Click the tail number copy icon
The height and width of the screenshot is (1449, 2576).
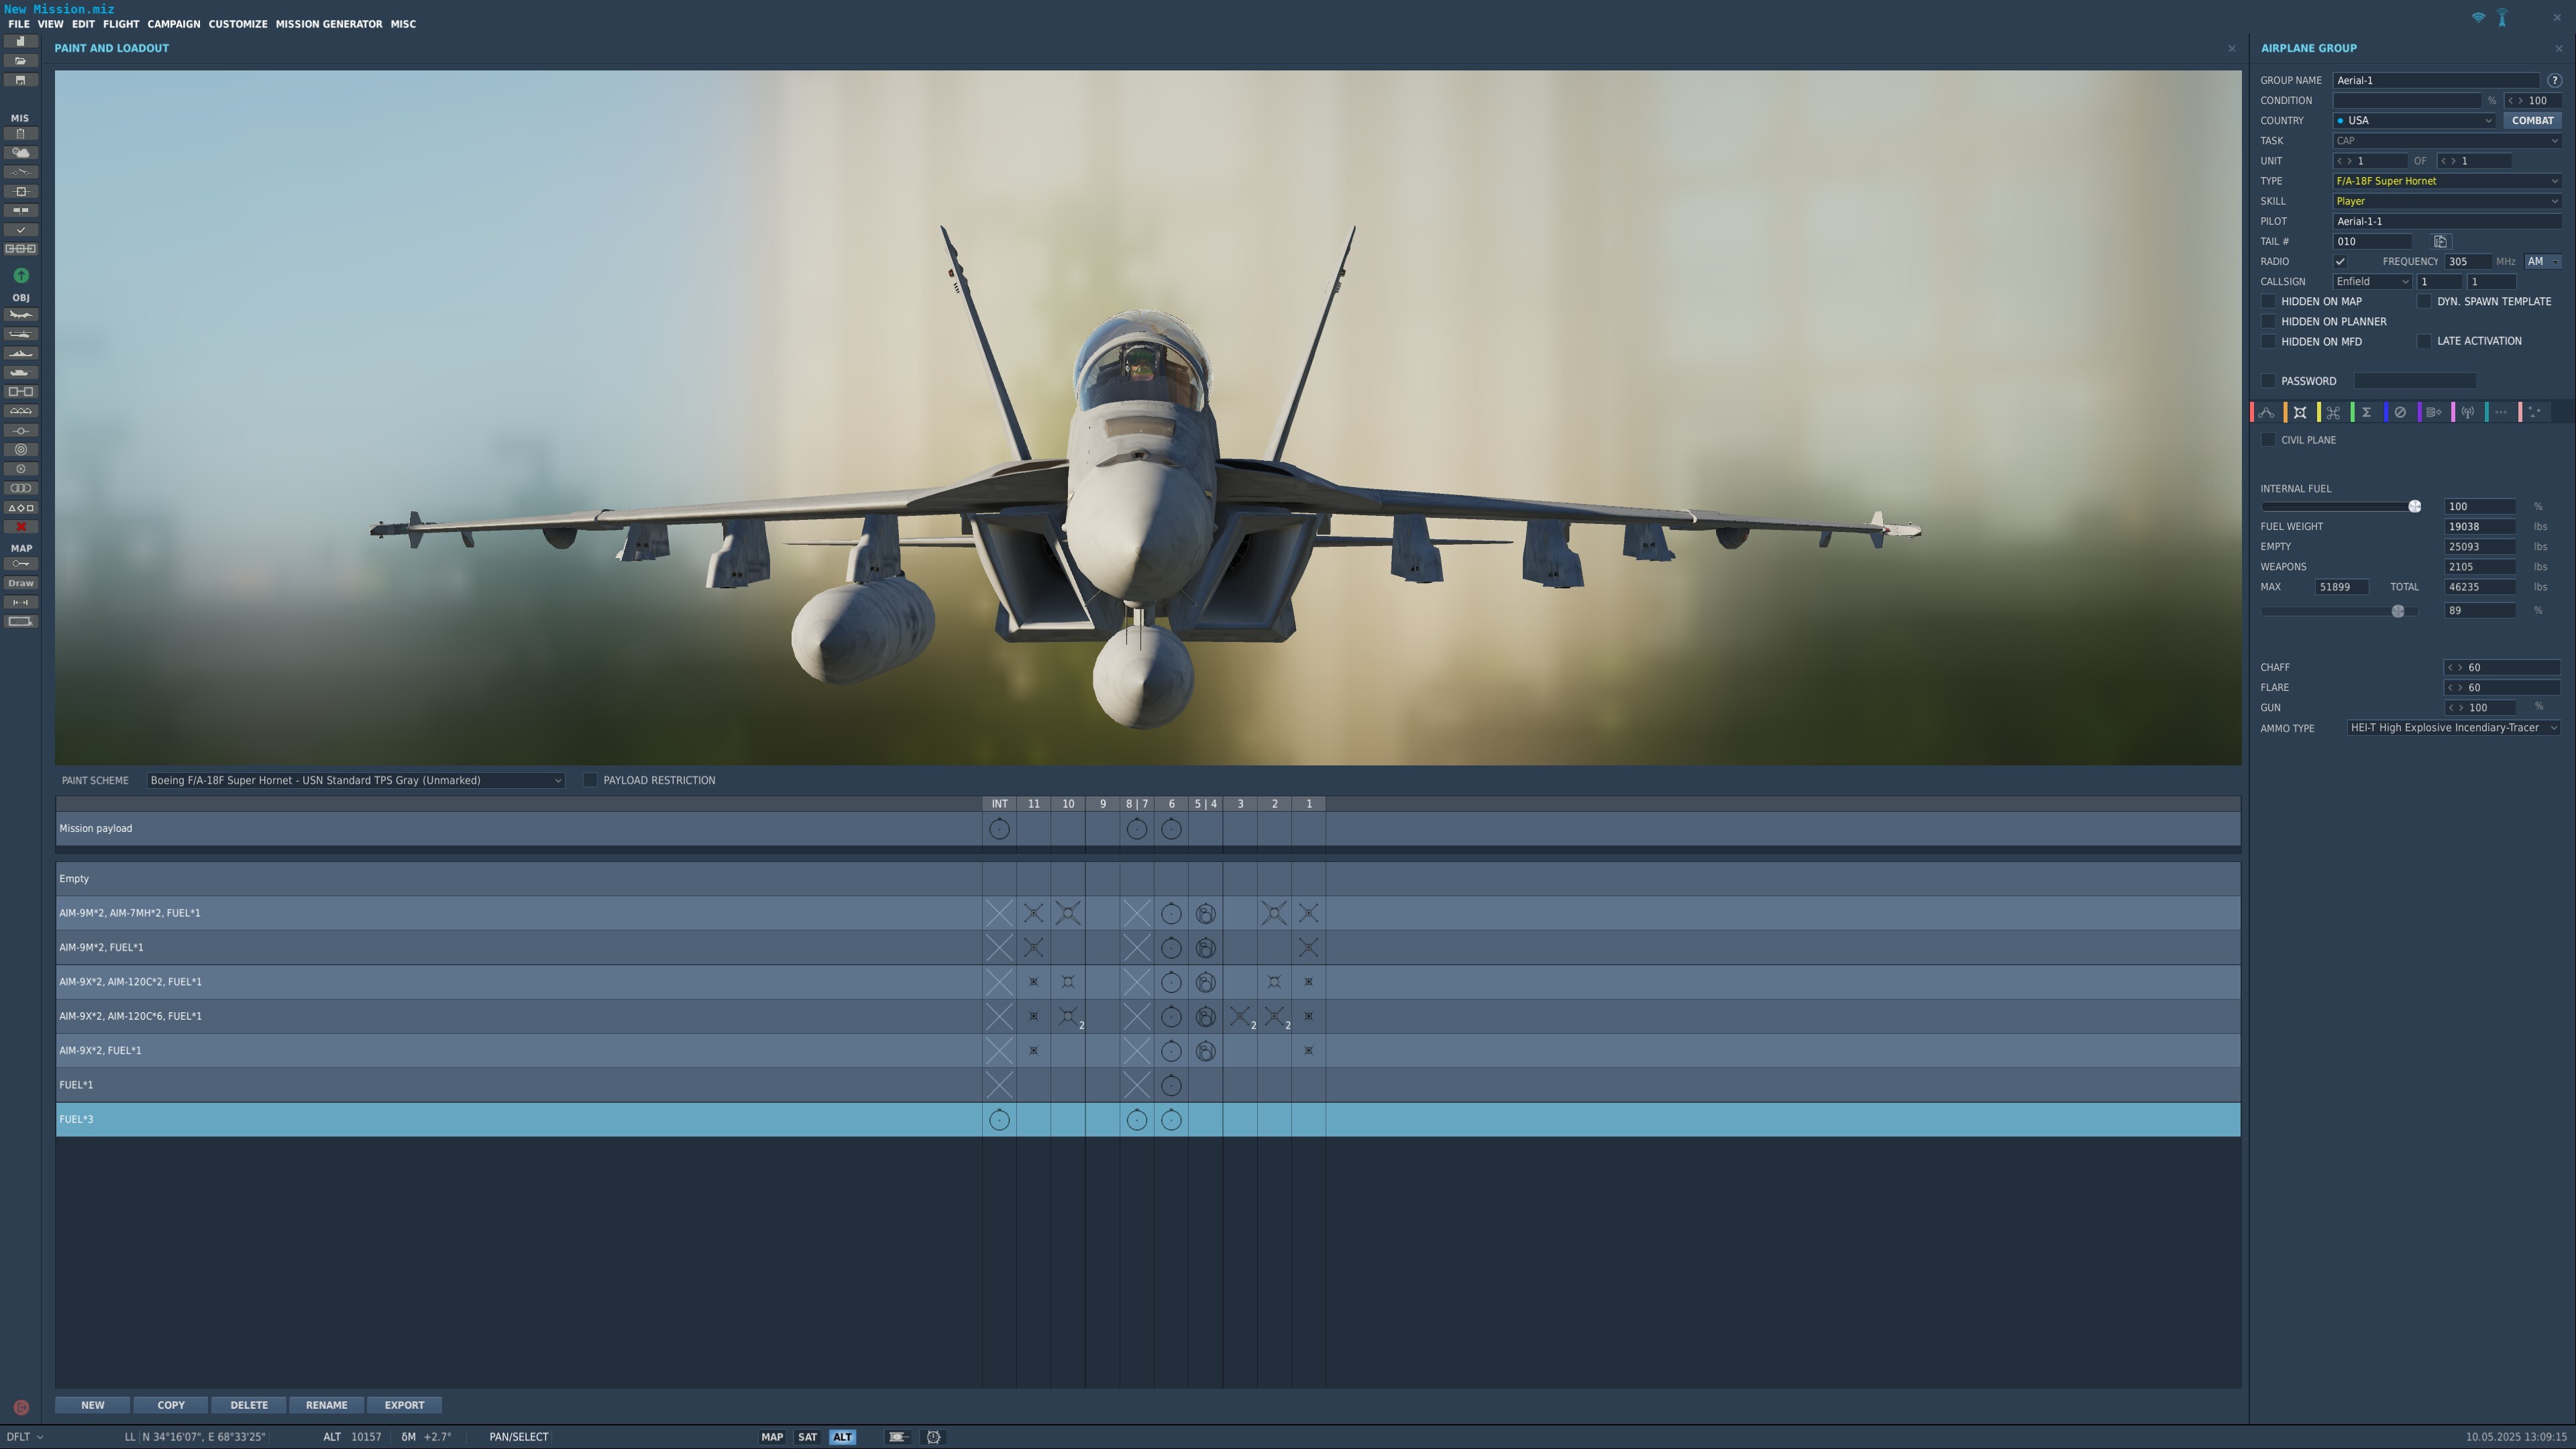pos(2440,241)
